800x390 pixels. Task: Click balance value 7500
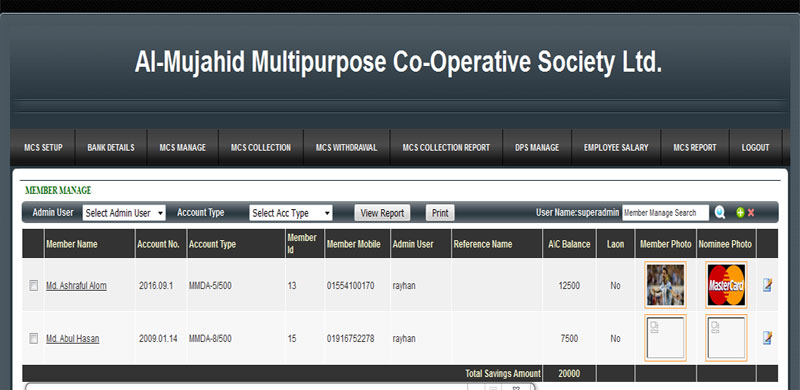(x=569, y=338)
